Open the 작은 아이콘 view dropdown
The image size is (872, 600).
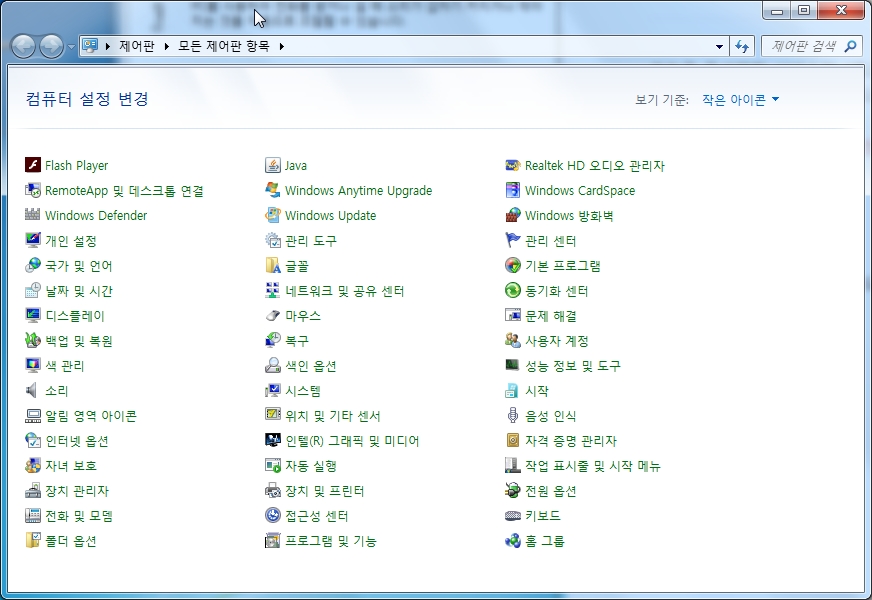point(740,100)
